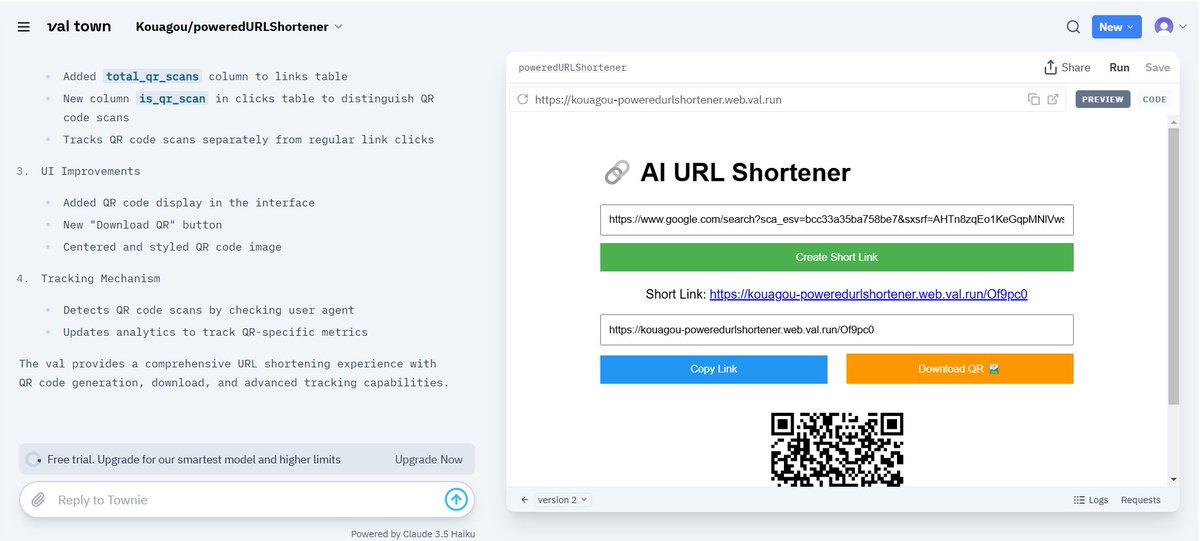Click 'Powered by Claude 3.5 Haiku' text

(413, 534)
